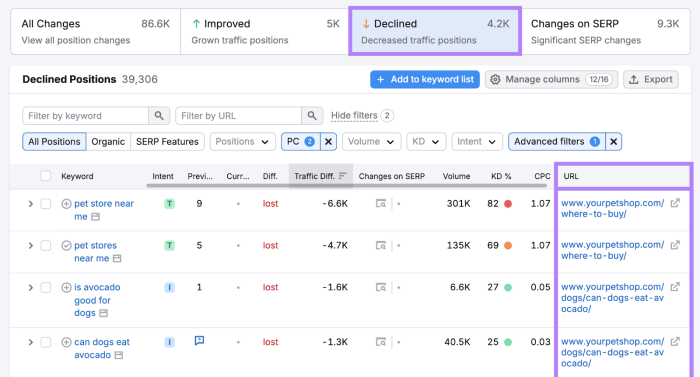The height and width of the screenshot is (377, 700).
Task: Expand the pet store near me row
Action: [30, 204]
